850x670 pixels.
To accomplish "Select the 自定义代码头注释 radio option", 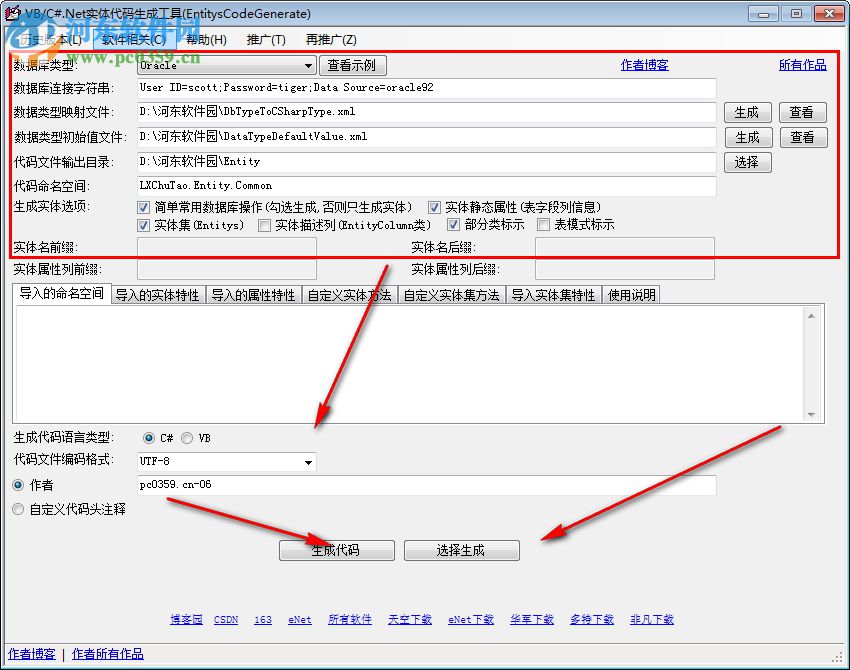I will tap(18, 509).
